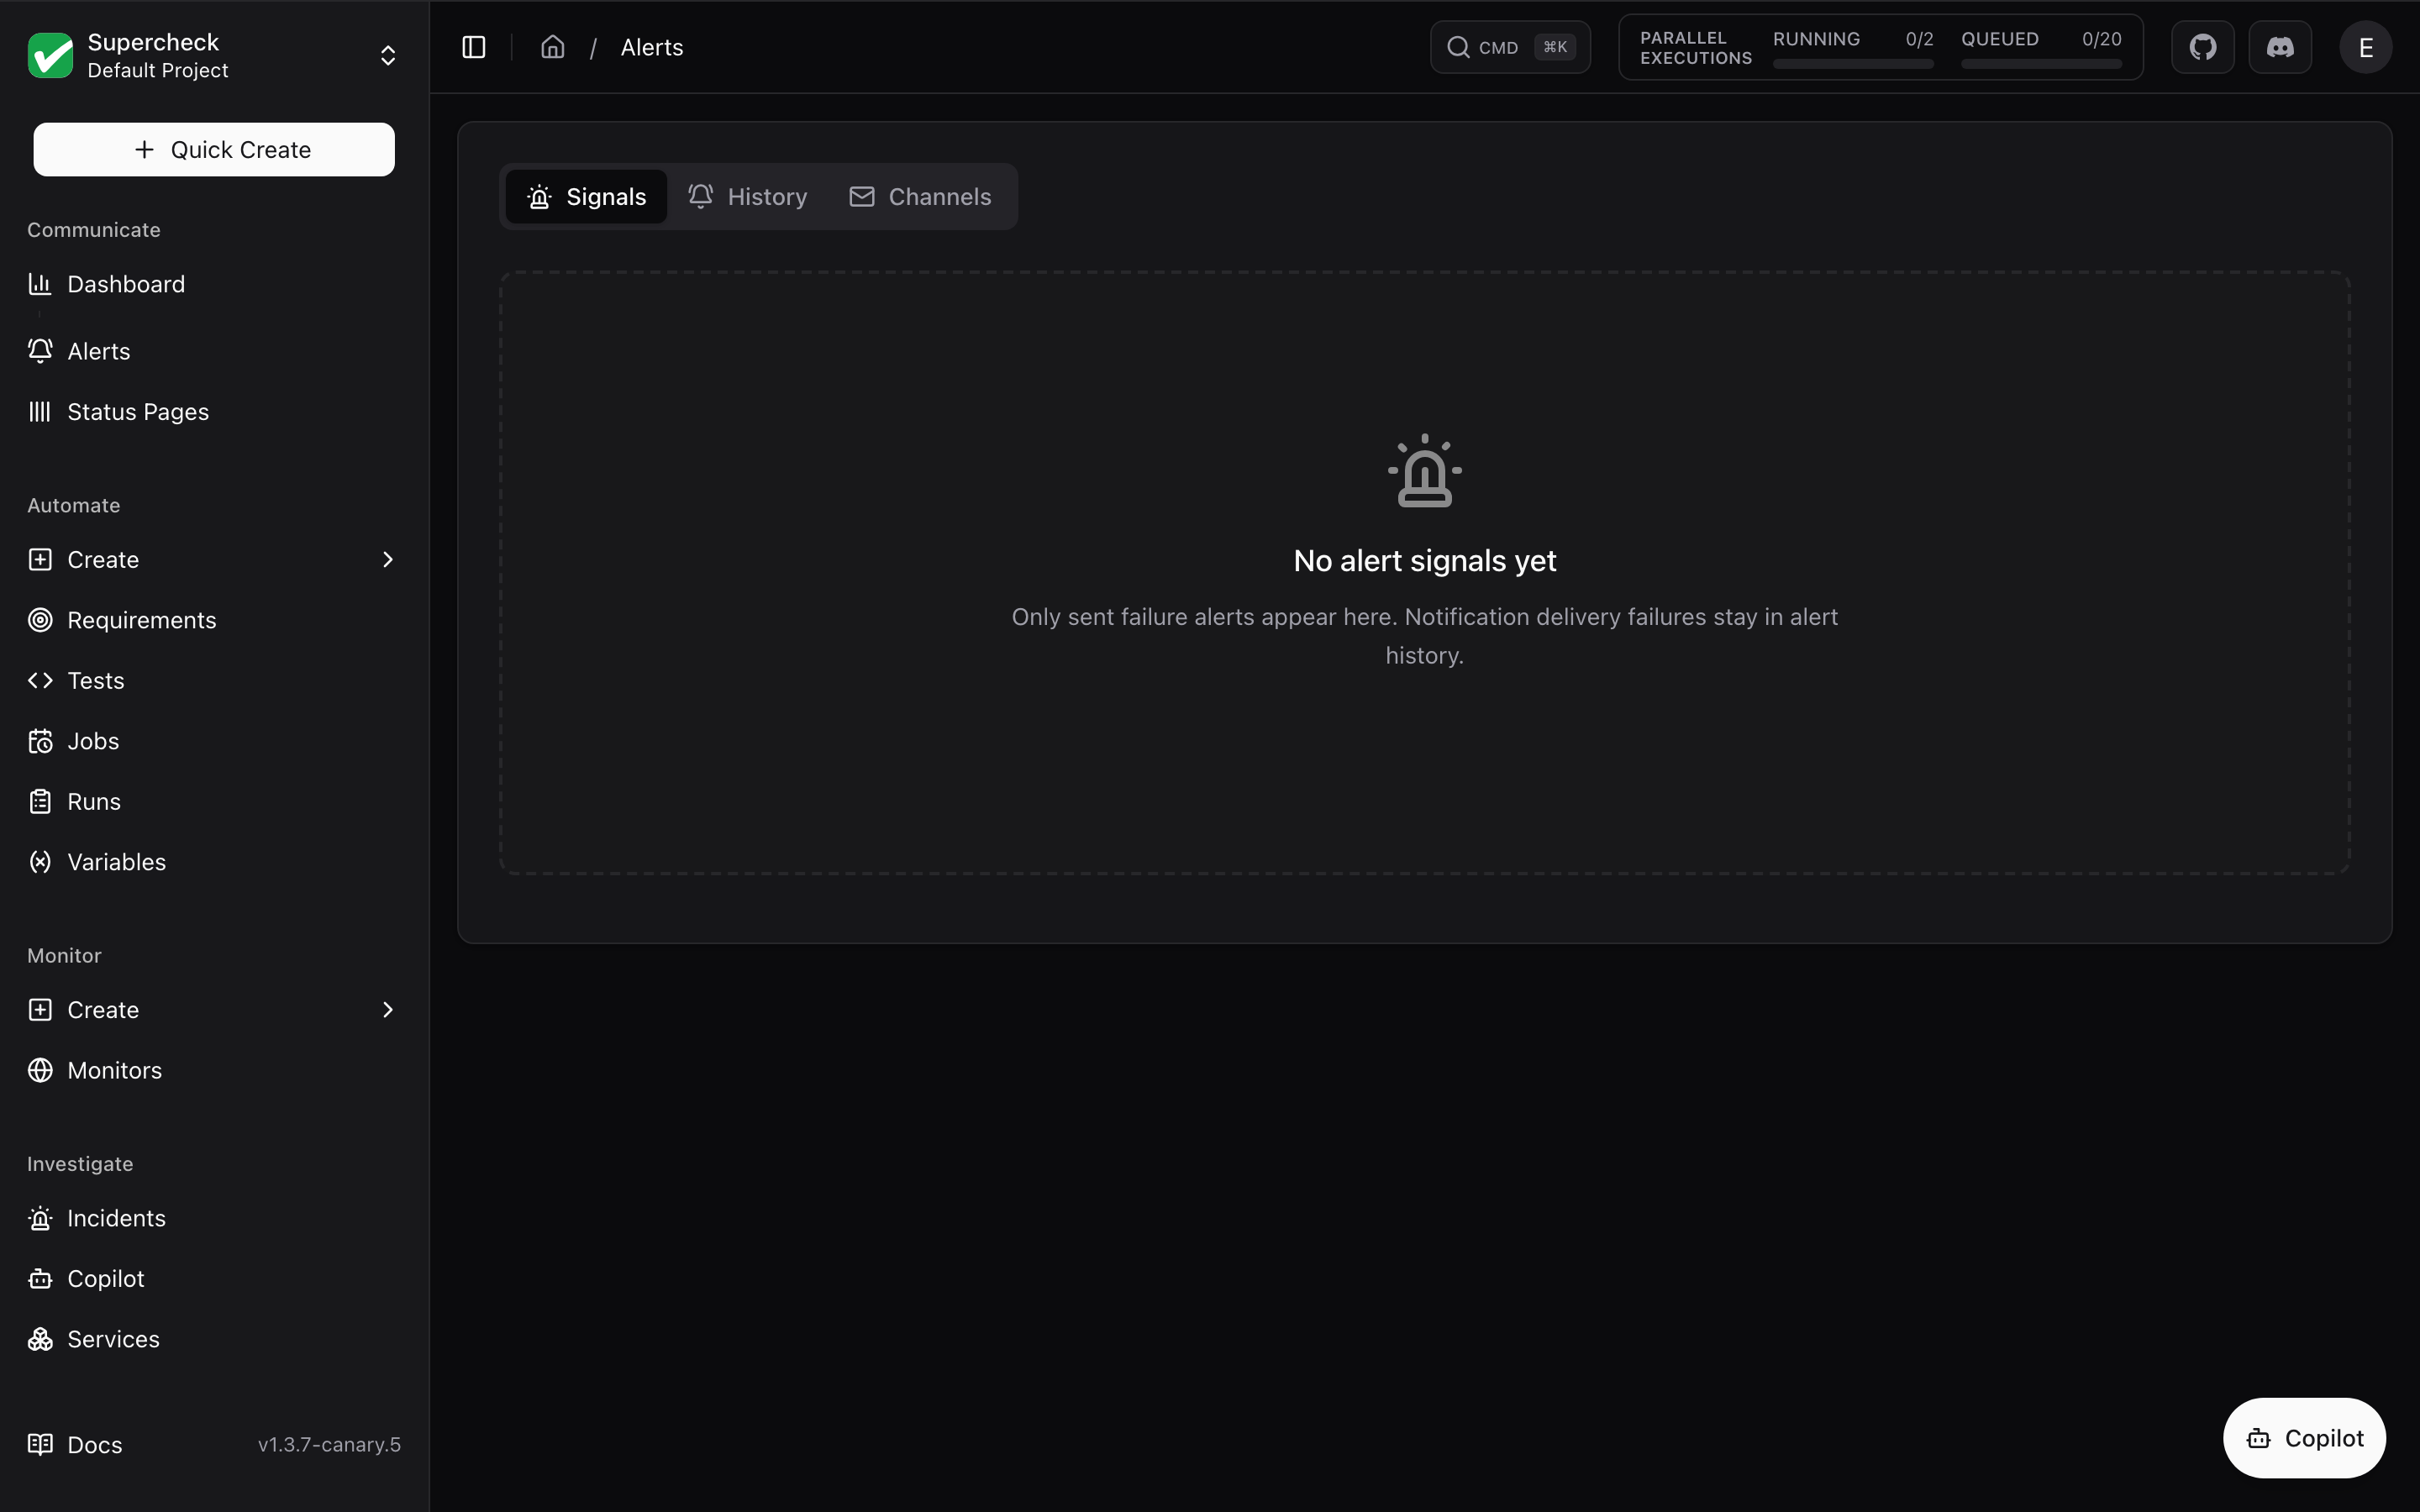Viewport: 2420px width, 1512px height.
Task: Open Docs in sidebar
Action: pos(76,1445)
